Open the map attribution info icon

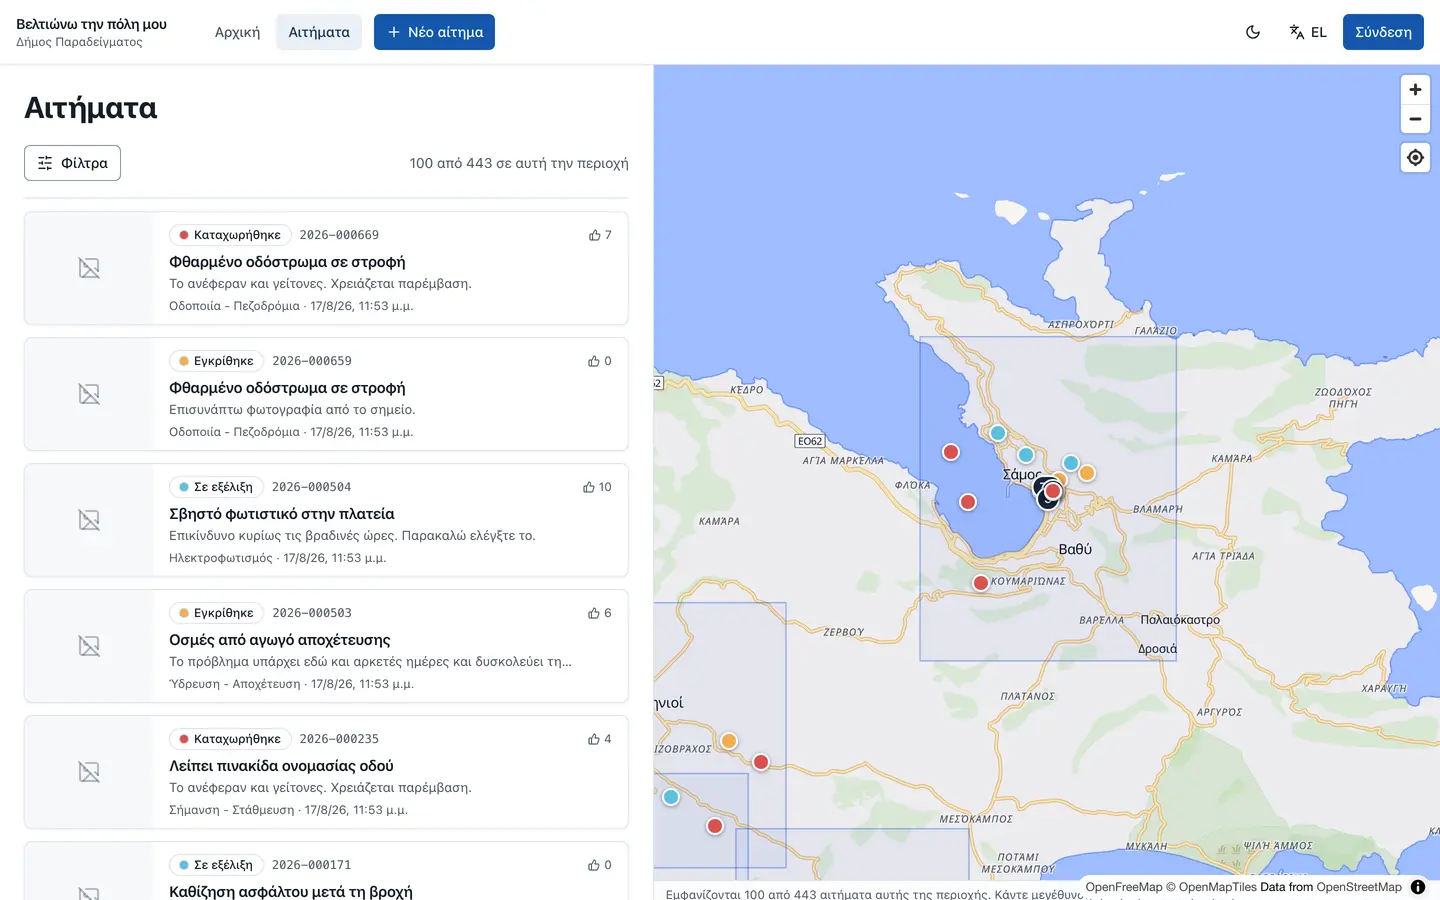tap(1418, 887)
